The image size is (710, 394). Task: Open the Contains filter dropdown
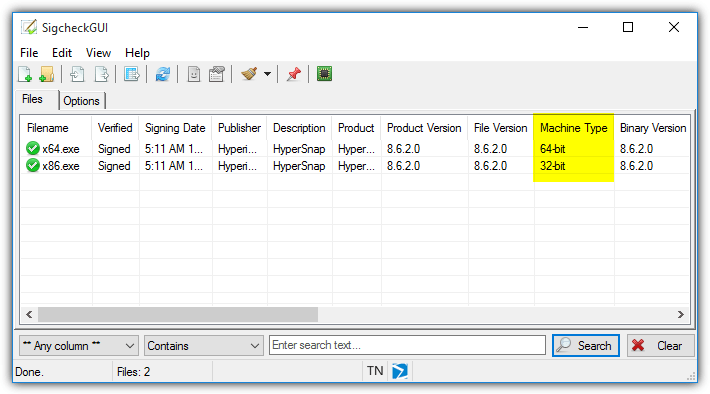(204, 346)
